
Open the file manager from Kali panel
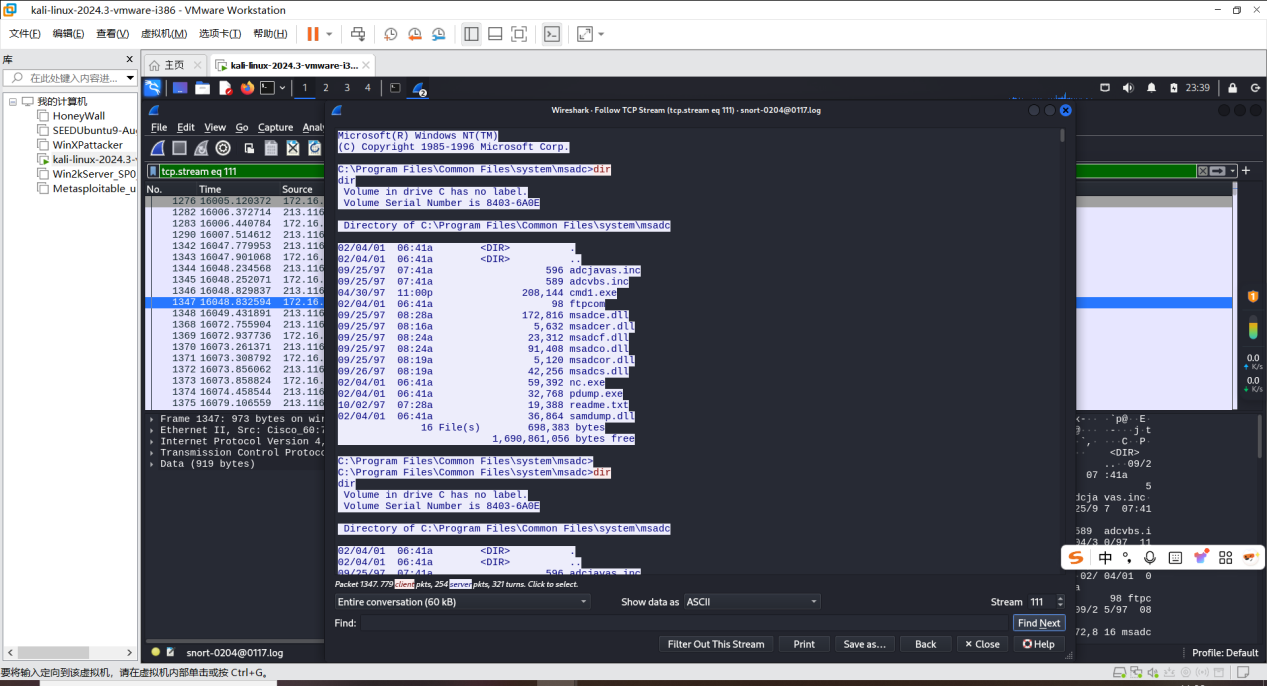[202, 88]
